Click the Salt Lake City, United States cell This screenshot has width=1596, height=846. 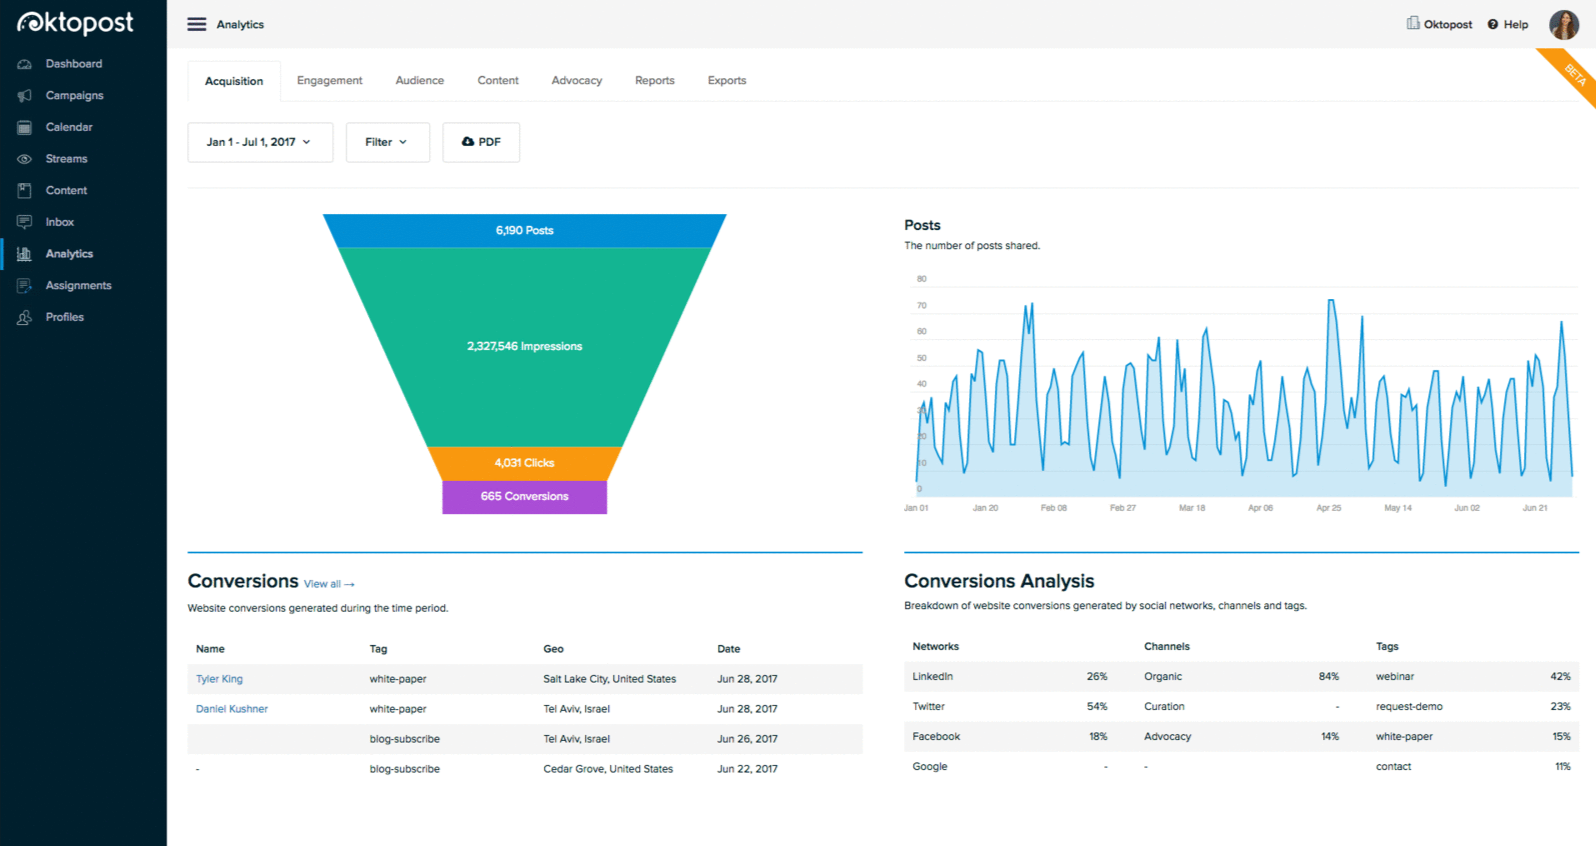click(609, 679)
